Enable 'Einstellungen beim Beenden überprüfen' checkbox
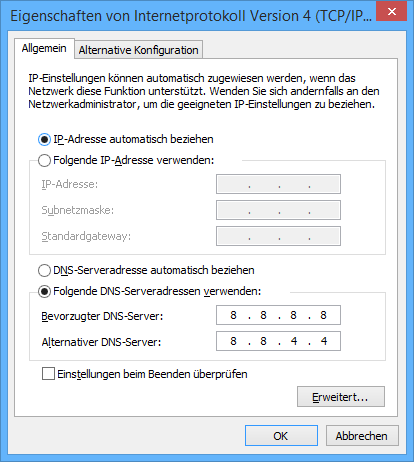The height and width of the screenshot is (462, 414). 48,374
